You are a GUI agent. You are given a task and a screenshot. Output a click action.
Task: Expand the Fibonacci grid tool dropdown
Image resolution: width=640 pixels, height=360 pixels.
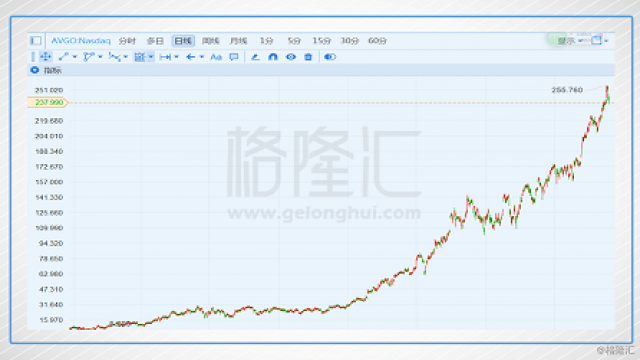(151, 57)
